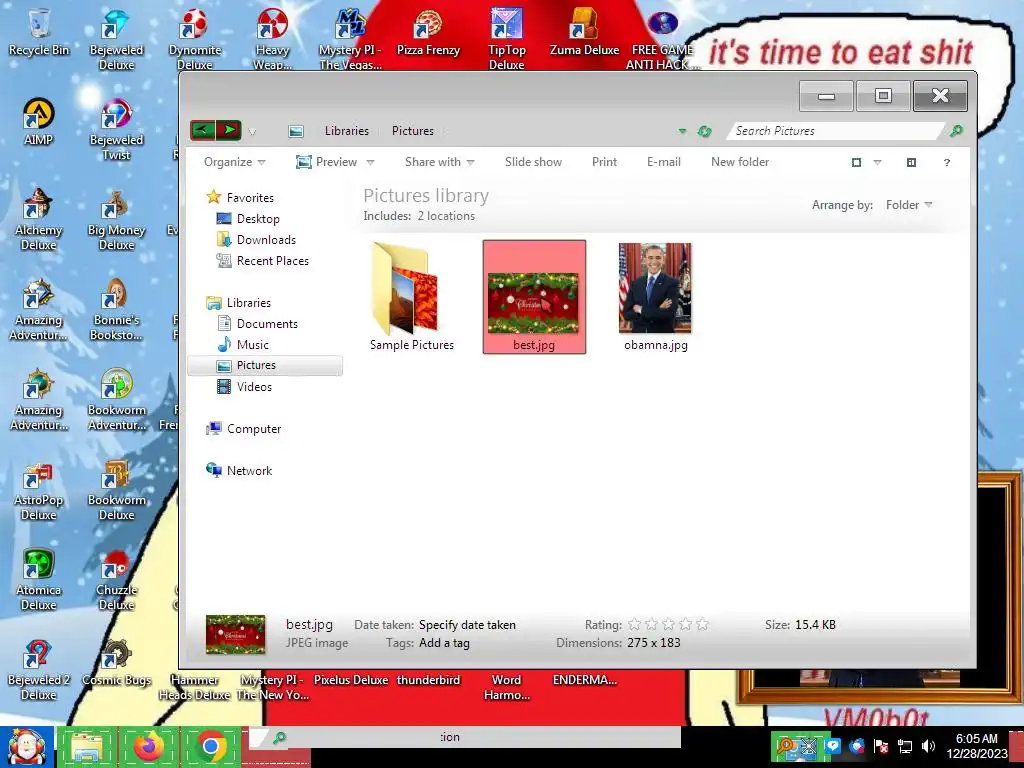
Task: Select the Atomica Deluxe desktop shortcut
Action: [x=39, y=579]
